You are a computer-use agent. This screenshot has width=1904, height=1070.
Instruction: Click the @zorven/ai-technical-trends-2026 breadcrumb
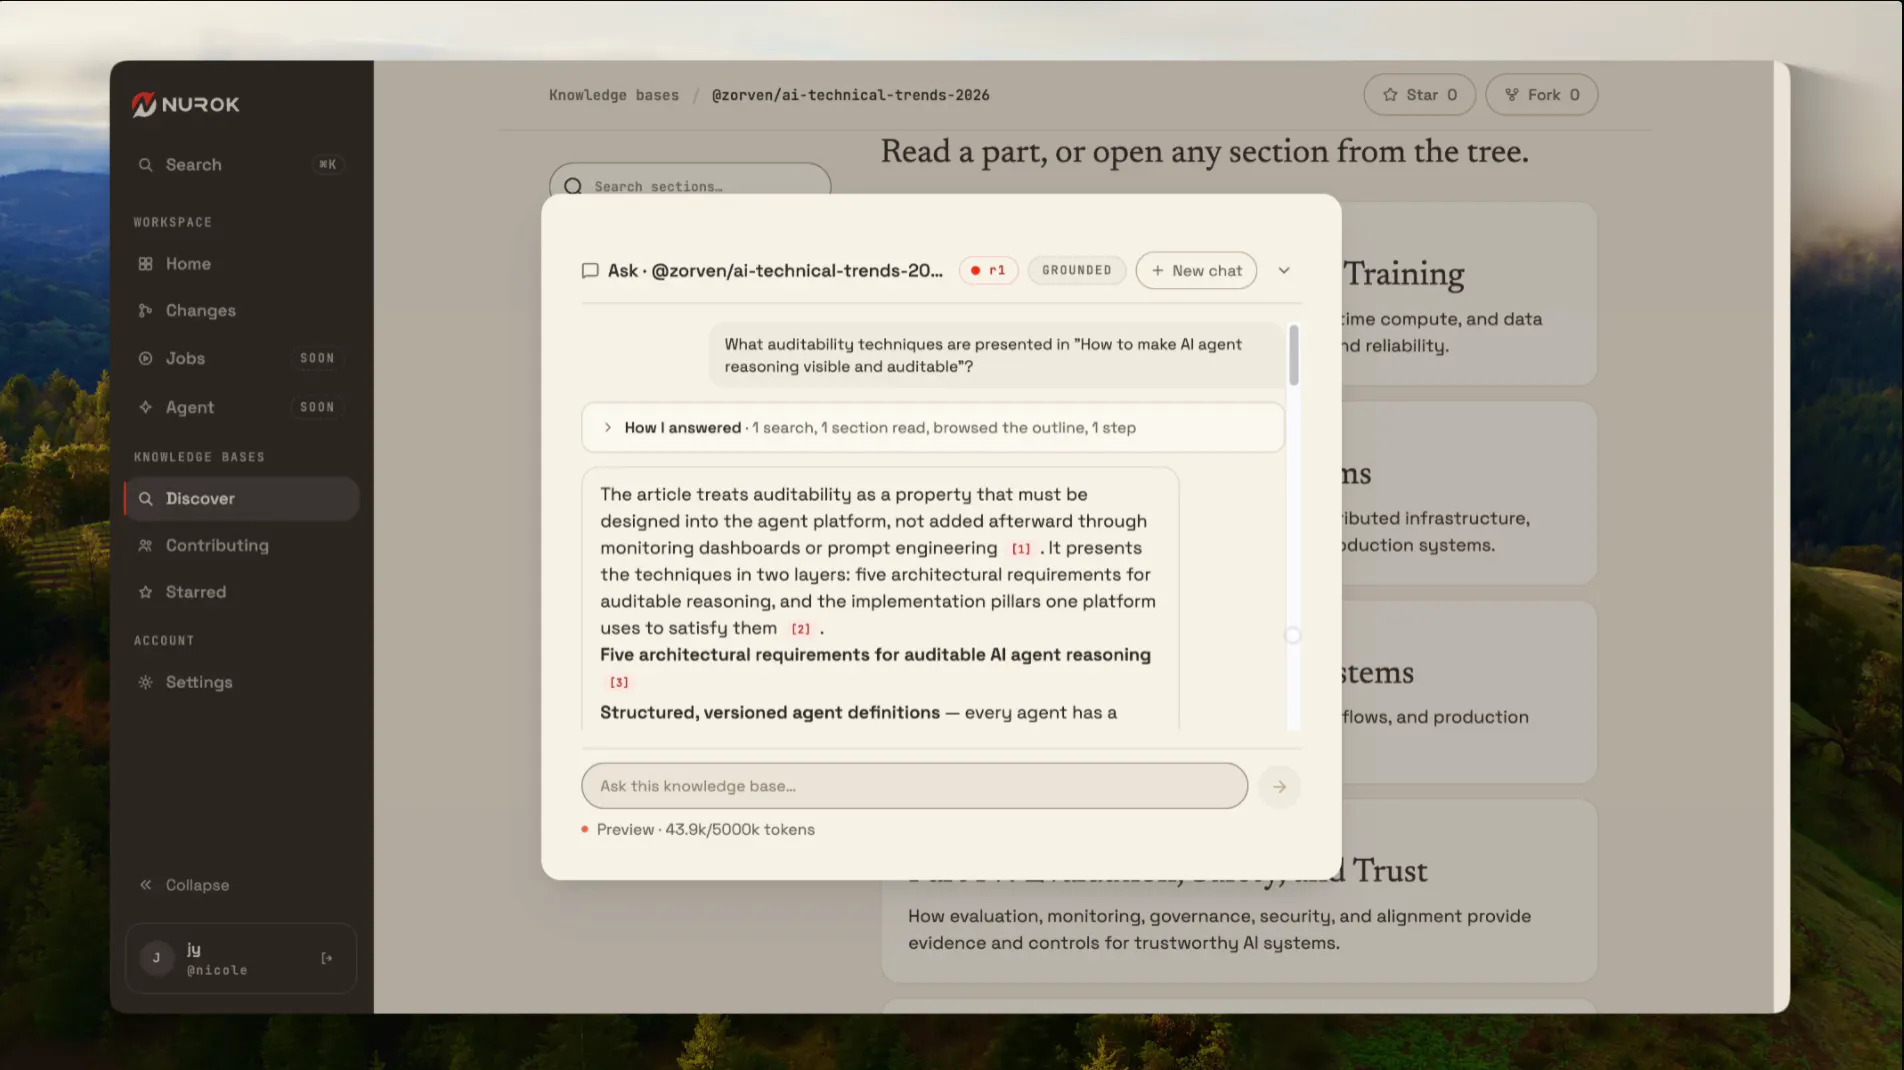click(x=850, y=95)
